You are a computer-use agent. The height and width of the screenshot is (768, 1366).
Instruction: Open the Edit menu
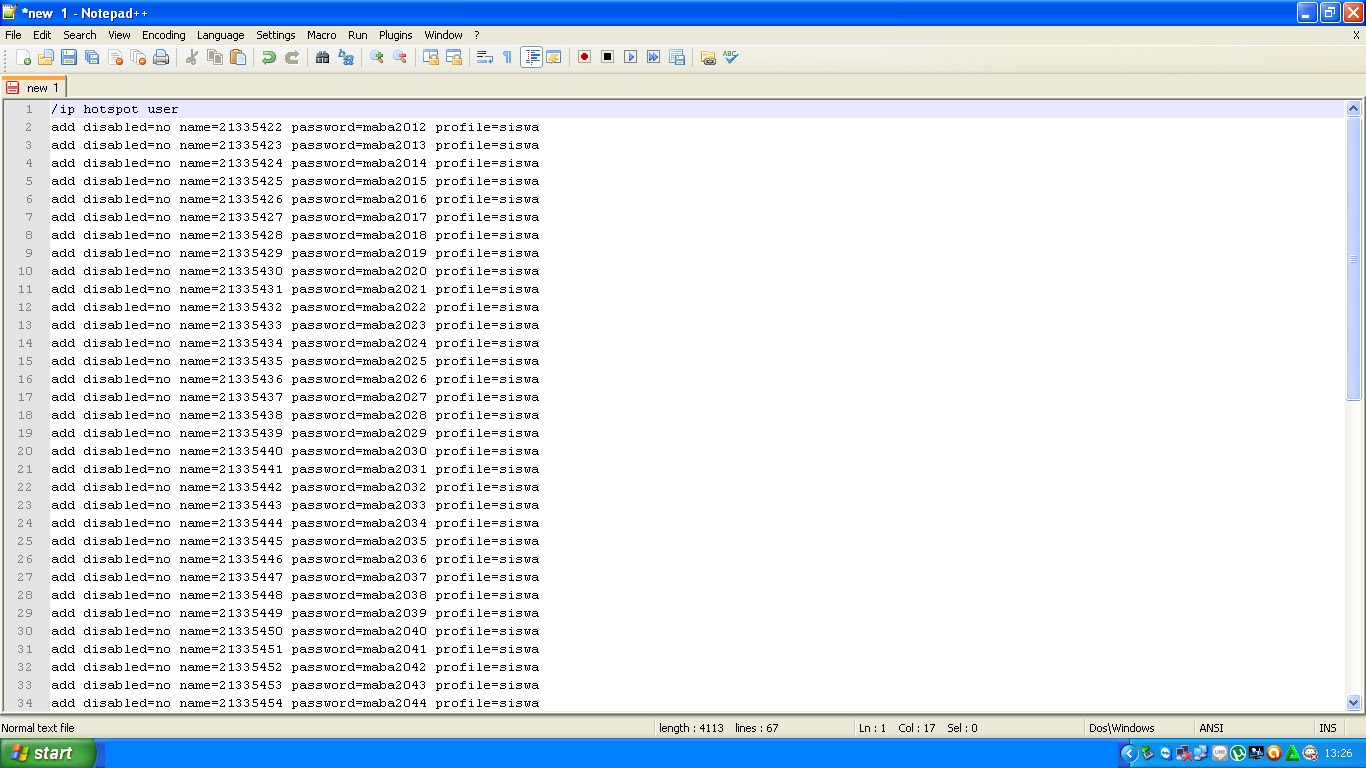42,35
